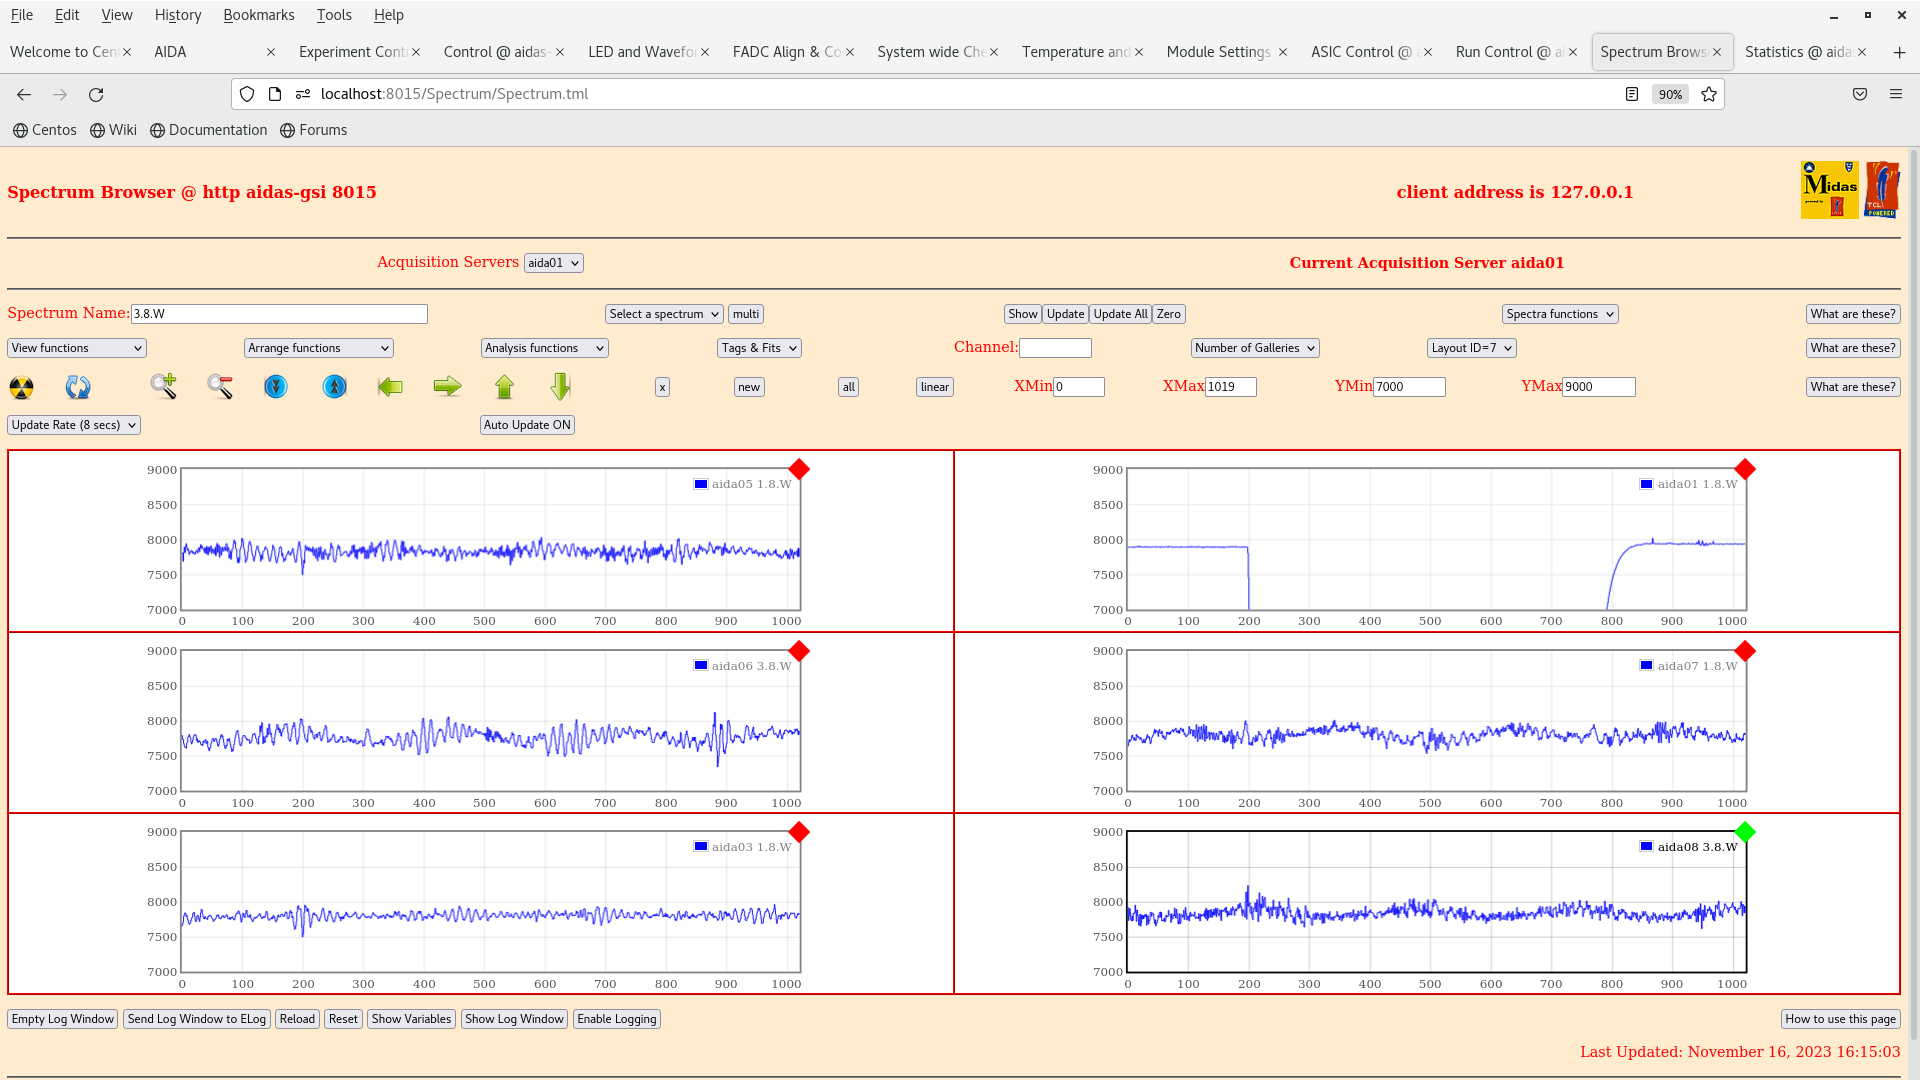
Task: Open the Bookmarks menu
Action: pyautogui.click(x=258, y=15)
